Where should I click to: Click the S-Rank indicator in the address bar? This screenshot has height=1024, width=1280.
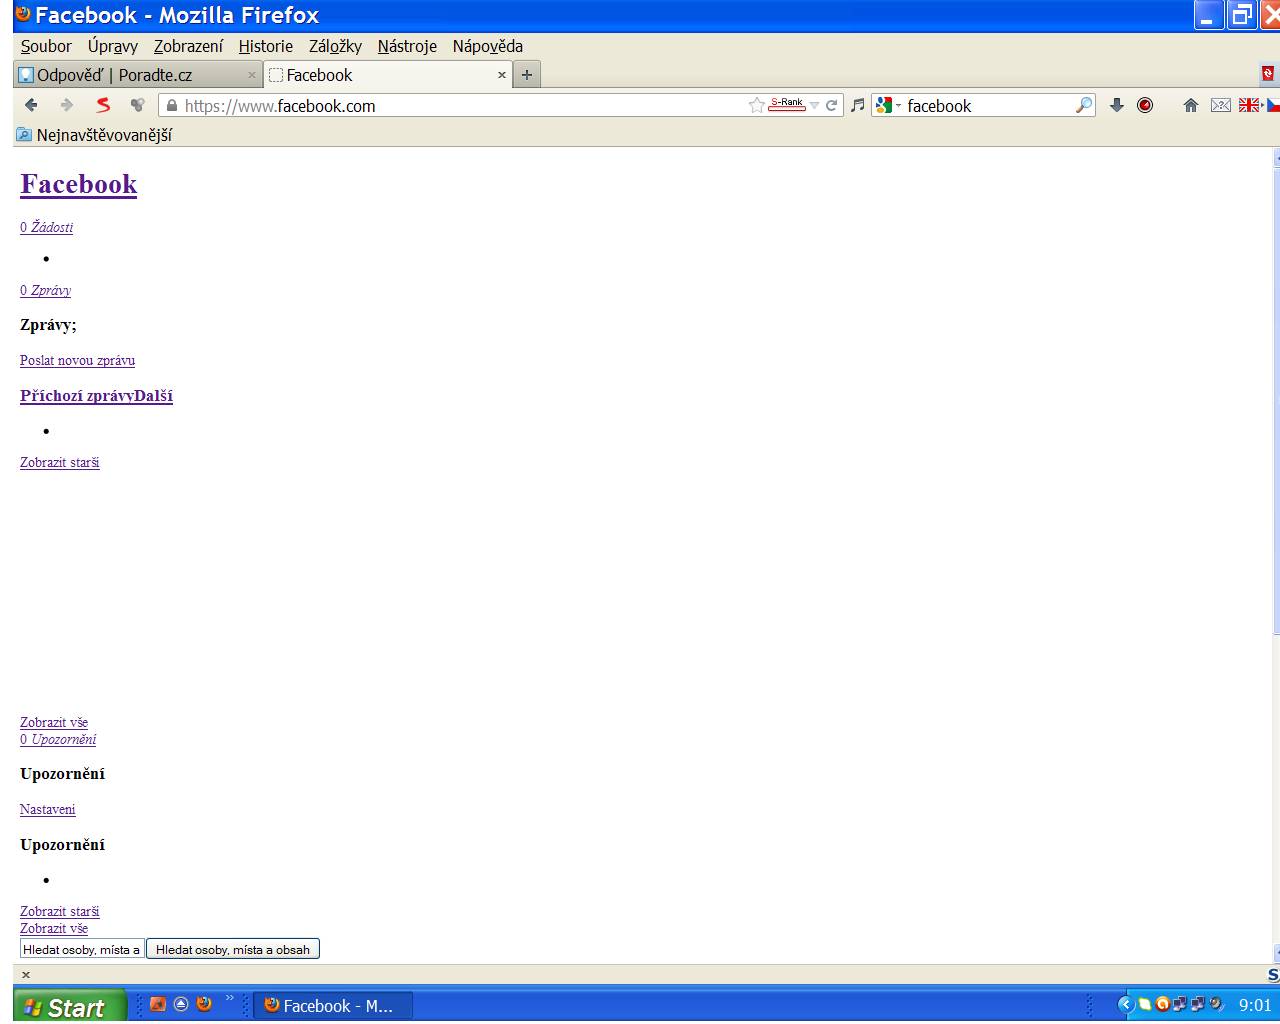click(x=787, y=104)
